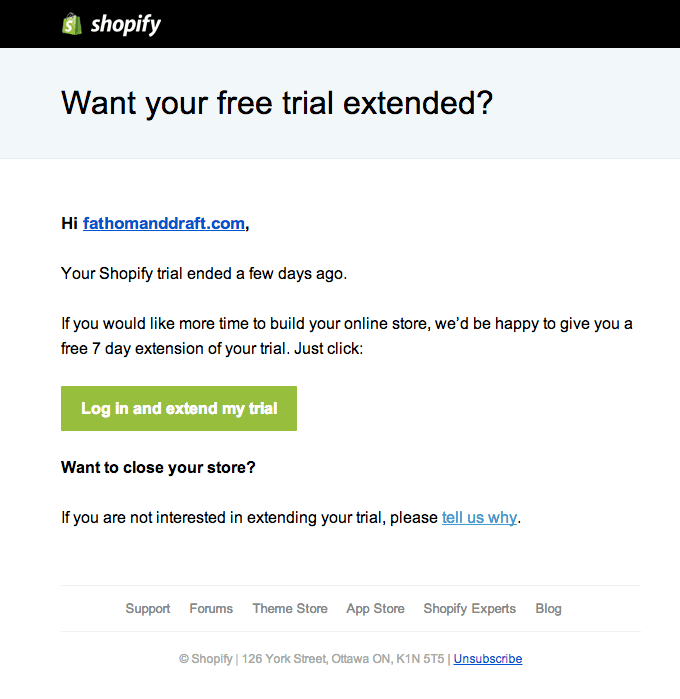Navigate to the Blog footer link
The height and width of the screenshot is (699, 680).
(548, 608)
